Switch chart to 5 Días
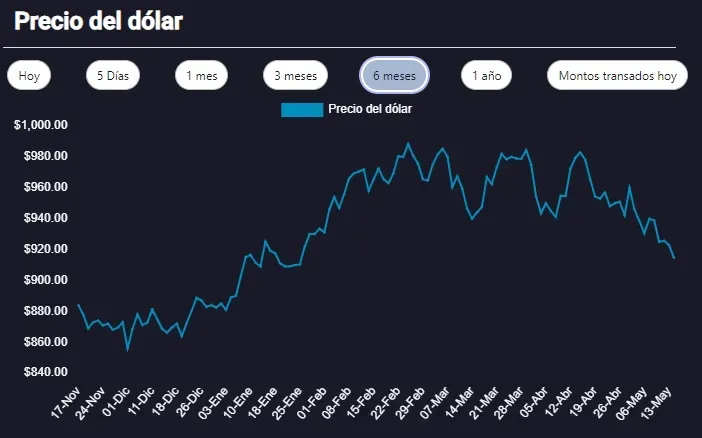The width and height of the screenshot is (702, 438). pos(113,76)
